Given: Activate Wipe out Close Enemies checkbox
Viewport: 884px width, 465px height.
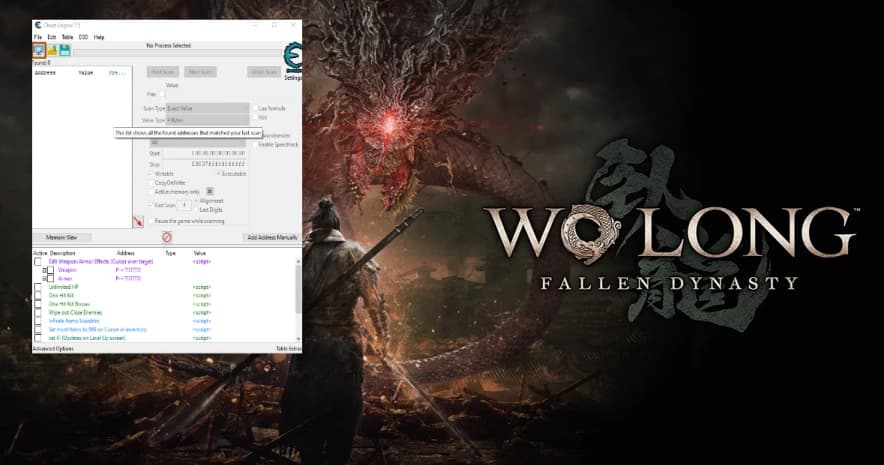Looking at the screenshot, I should click(38, 312).
